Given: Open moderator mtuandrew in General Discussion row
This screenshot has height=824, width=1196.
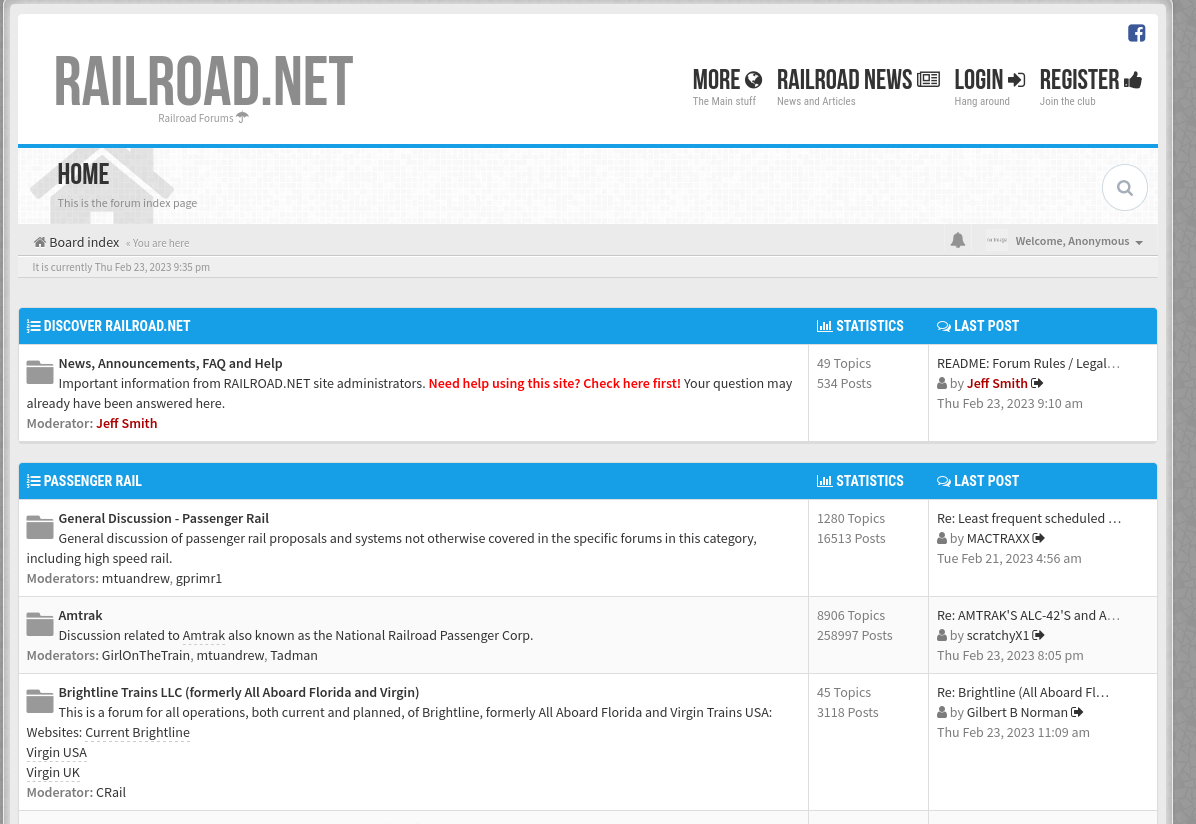Looking at the screenshot, I should (x=135, y=578).
